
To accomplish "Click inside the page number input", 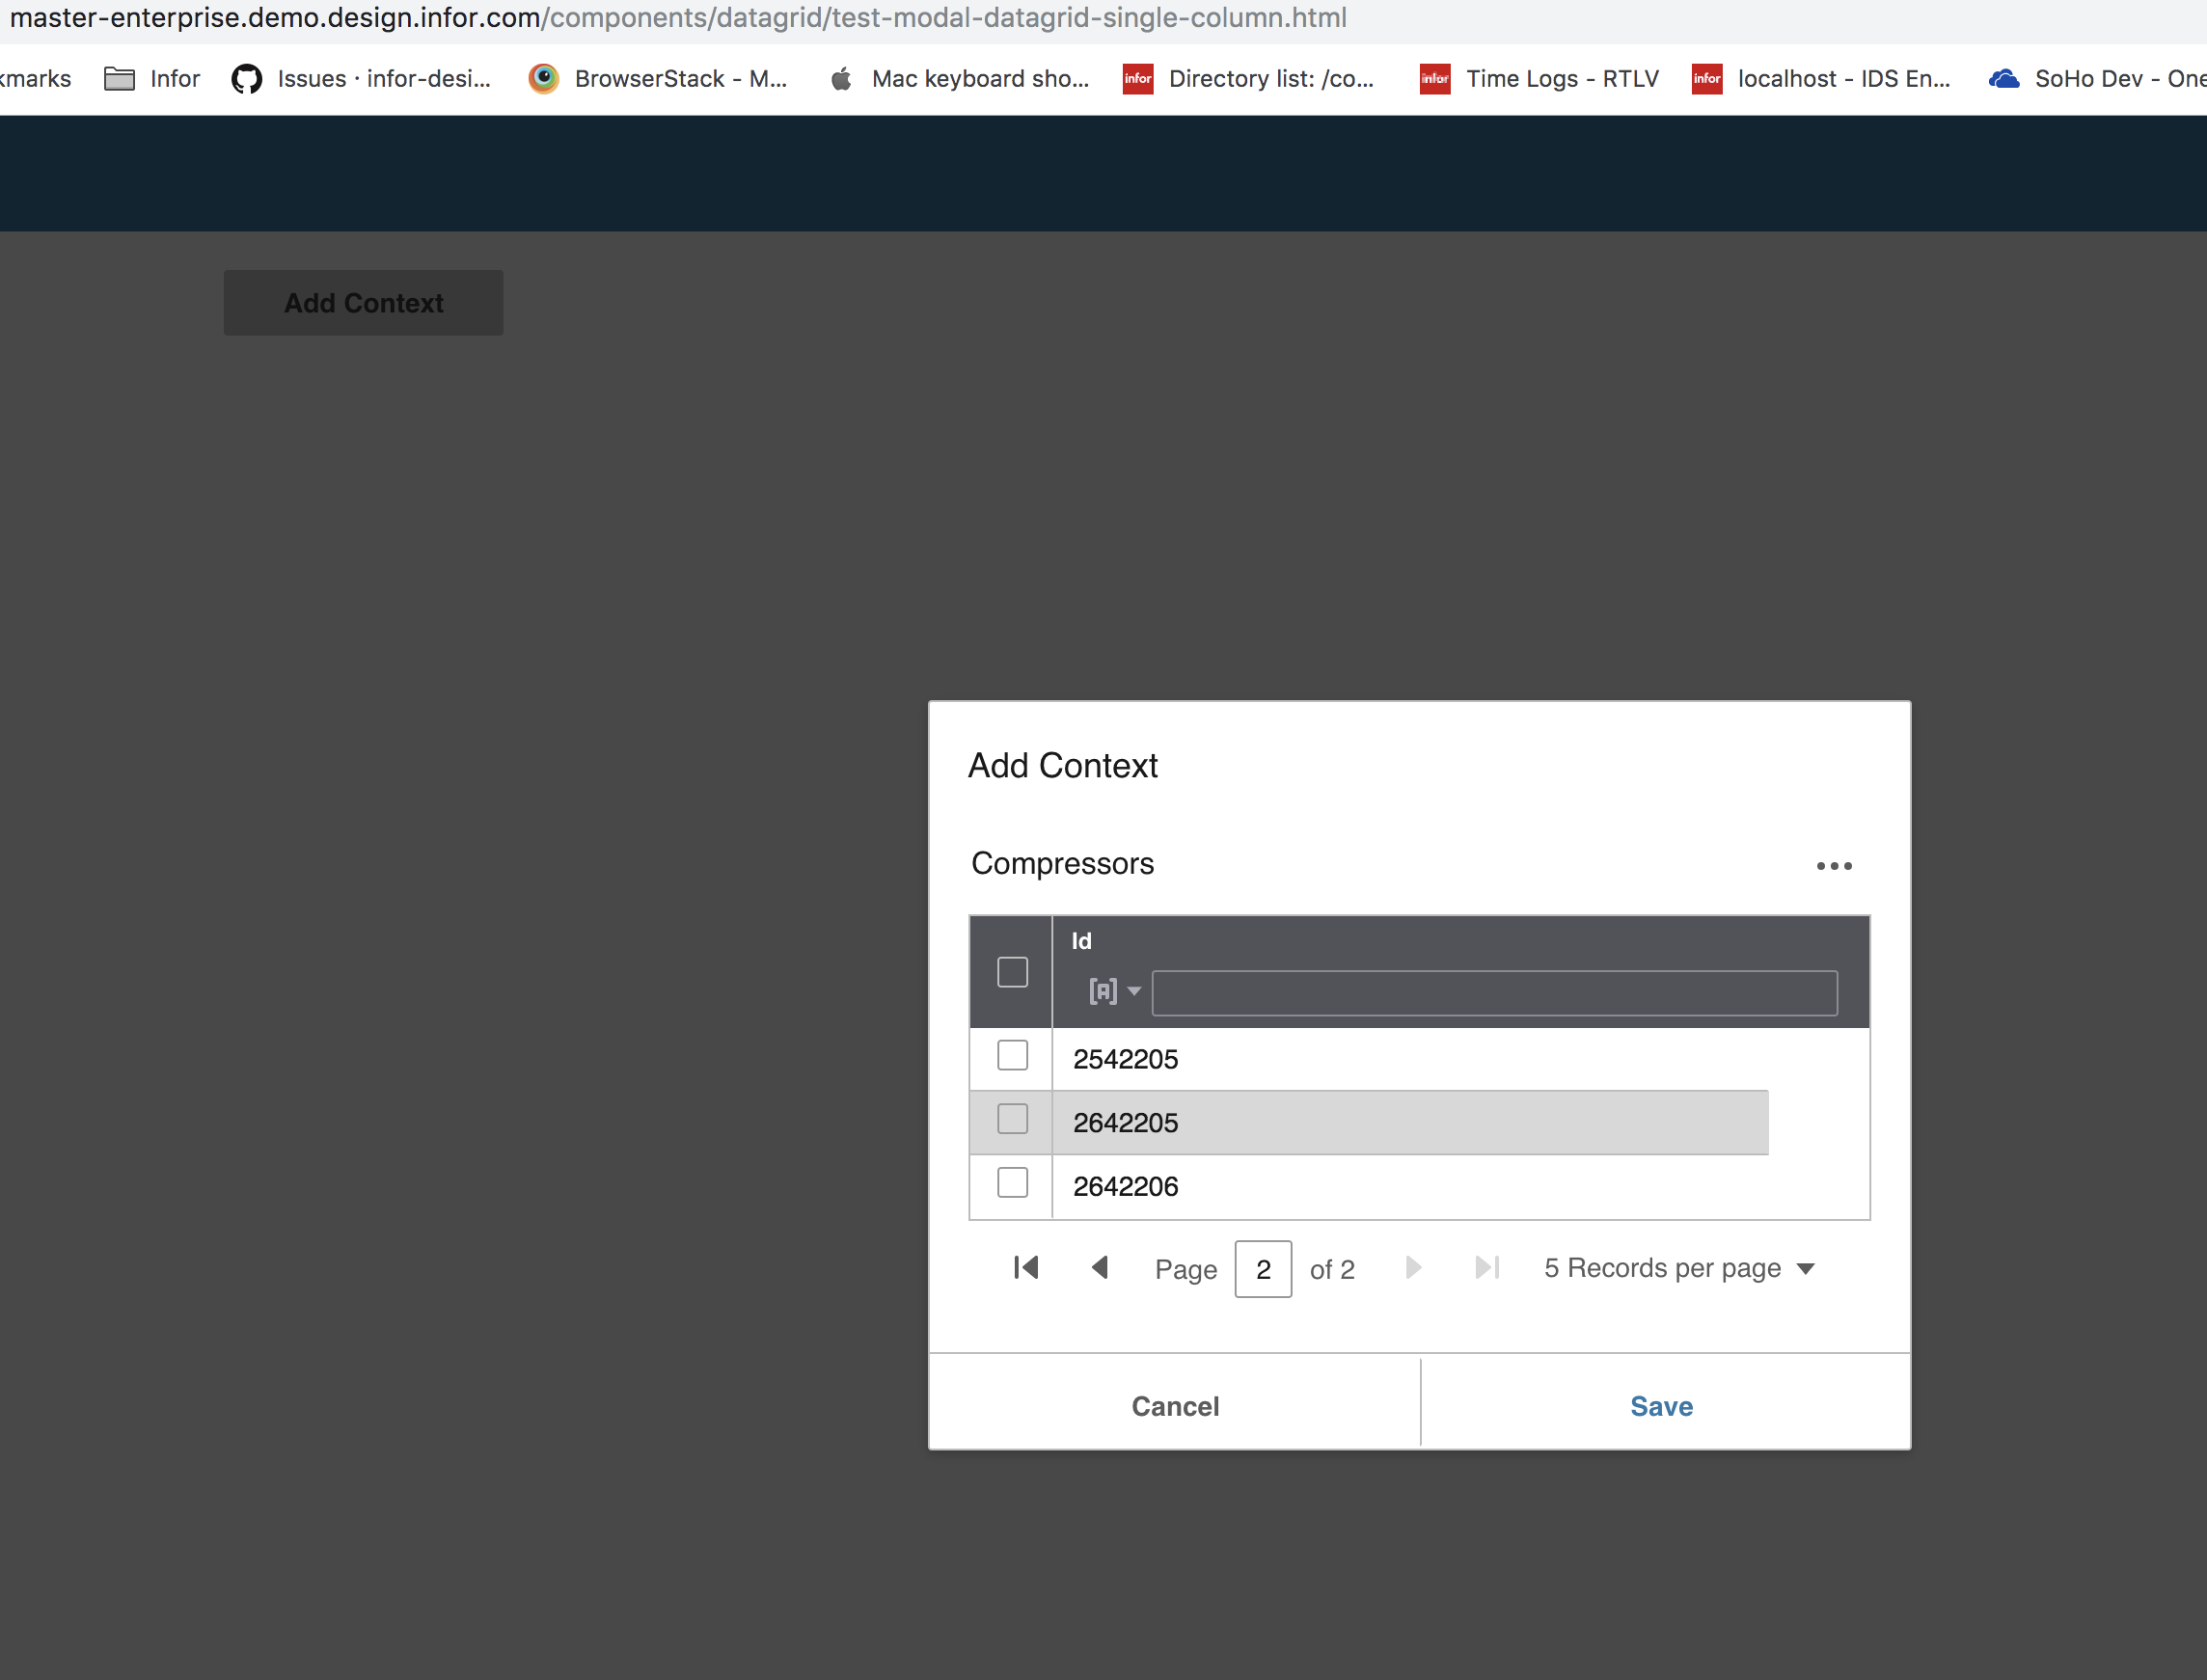I will click(x=1263, y=1268).
